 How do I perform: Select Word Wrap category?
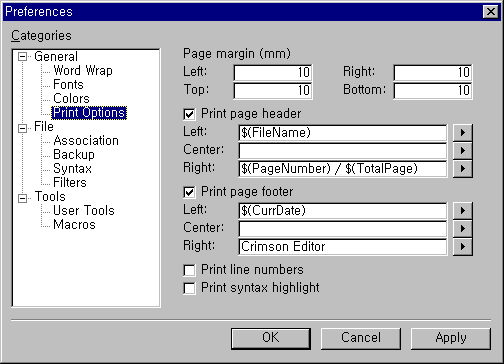tap(83, 70)
